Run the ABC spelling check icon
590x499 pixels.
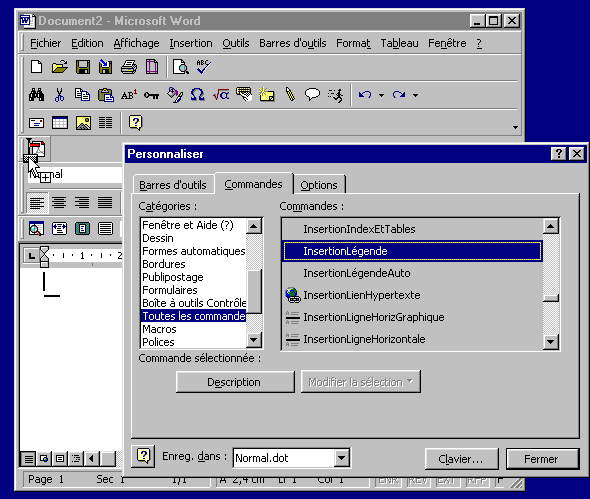[204, 67]
